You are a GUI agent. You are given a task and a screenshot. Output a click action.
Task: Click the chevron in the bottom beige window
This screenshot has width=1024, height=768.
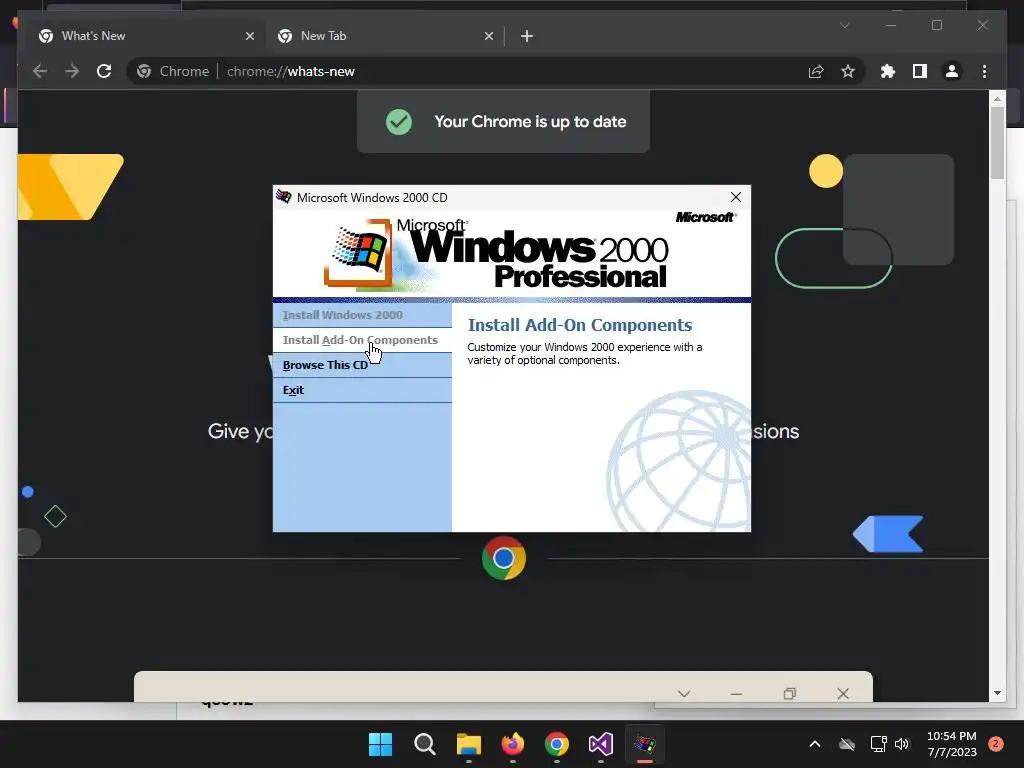coord(684,694)
